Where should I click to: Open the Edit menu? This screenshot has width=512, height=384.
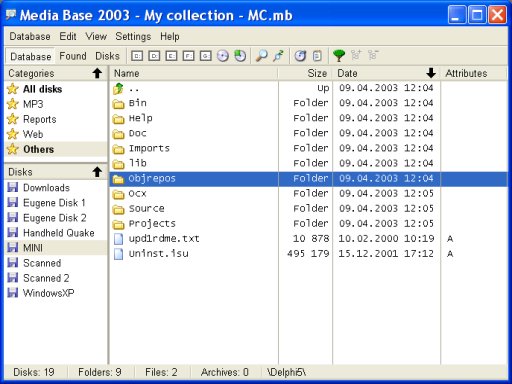[68, 36]
